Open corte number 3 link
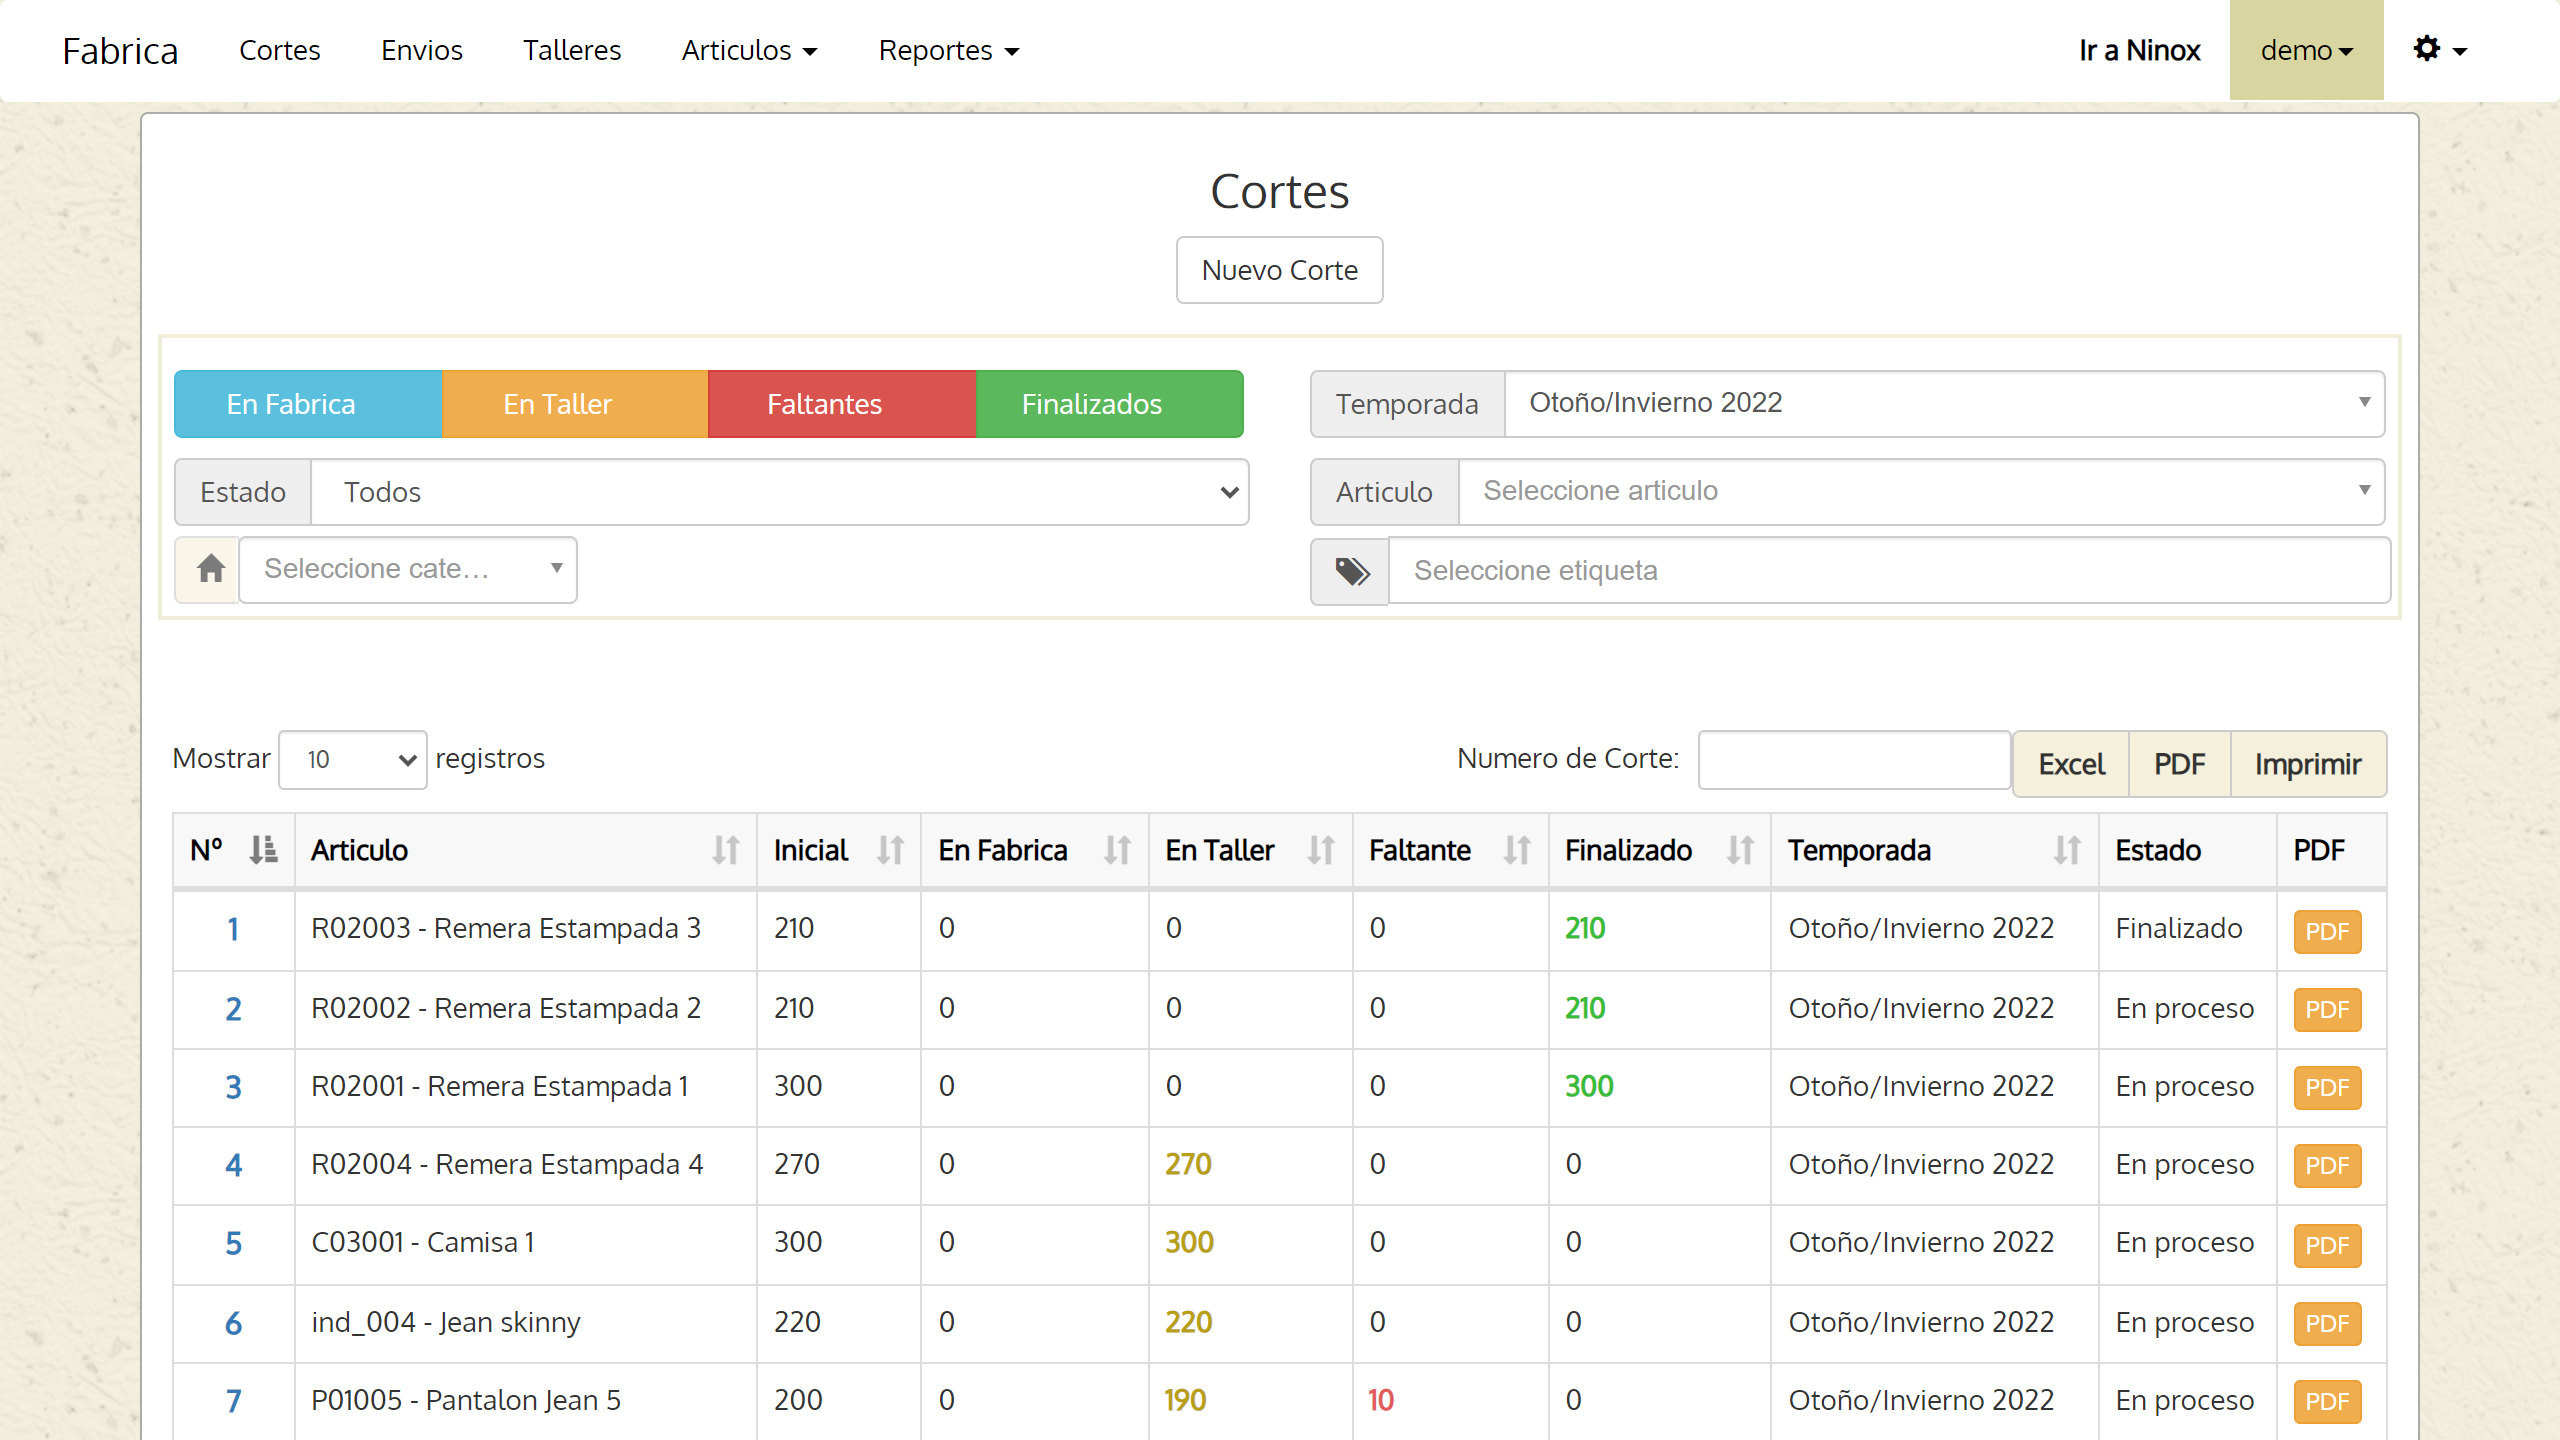The width and height of the screenshot is (2560, 1440). pyautogui.click(x=233, y=1087)
